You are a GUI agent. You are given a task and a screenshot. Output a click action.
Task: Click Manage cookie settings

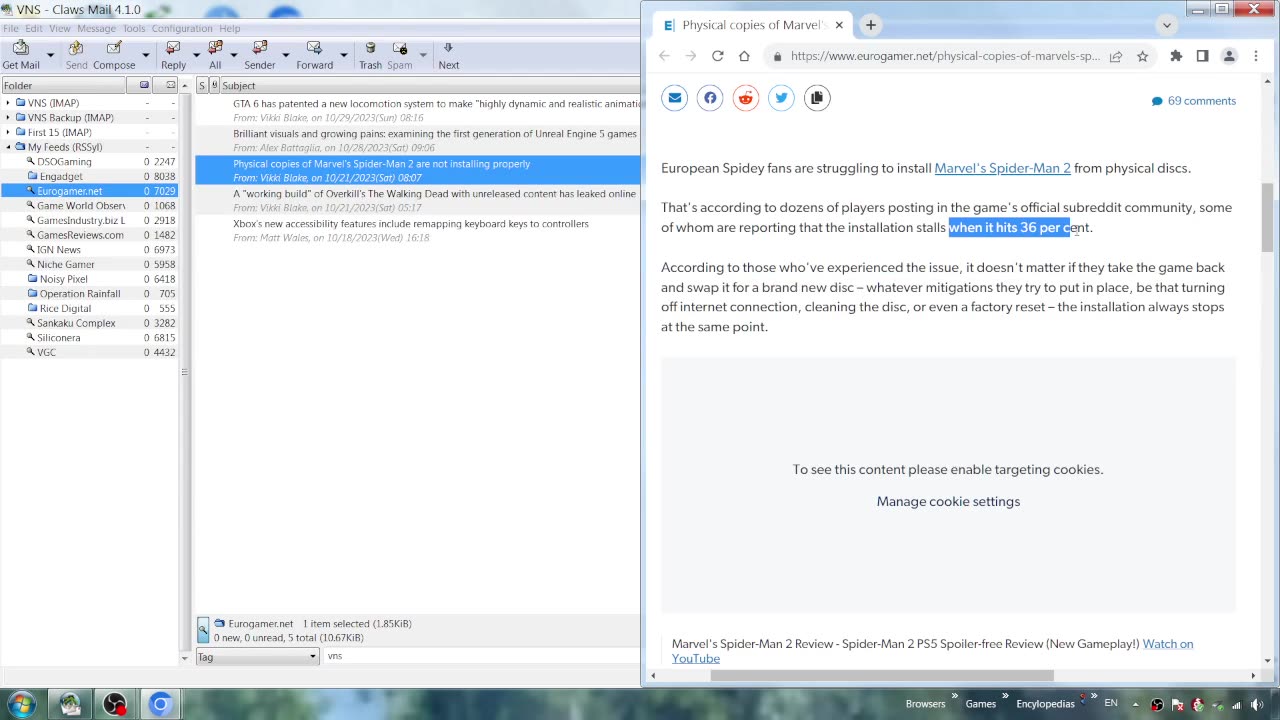tap(948, 502)
